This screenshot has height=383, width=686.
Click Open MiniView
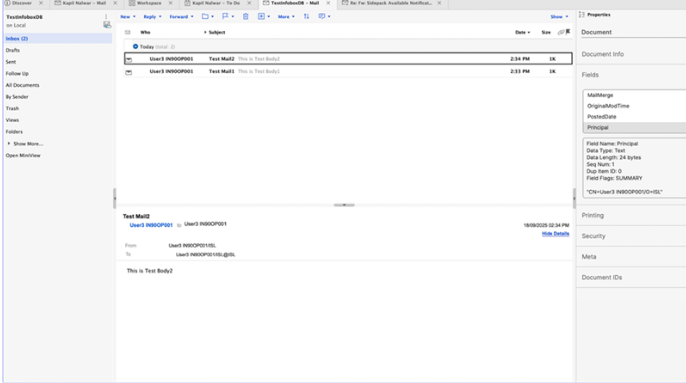point(23,155)
